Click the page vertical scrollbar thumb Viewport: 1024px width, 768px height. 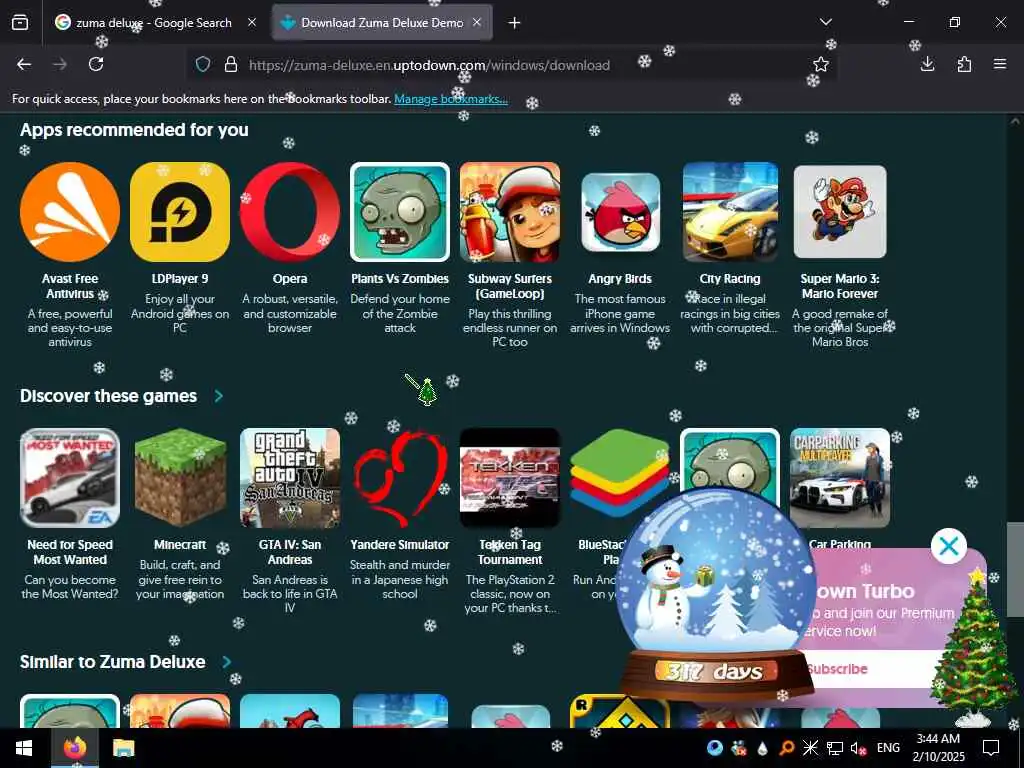pyautogui.click(x=1014, y=569)
